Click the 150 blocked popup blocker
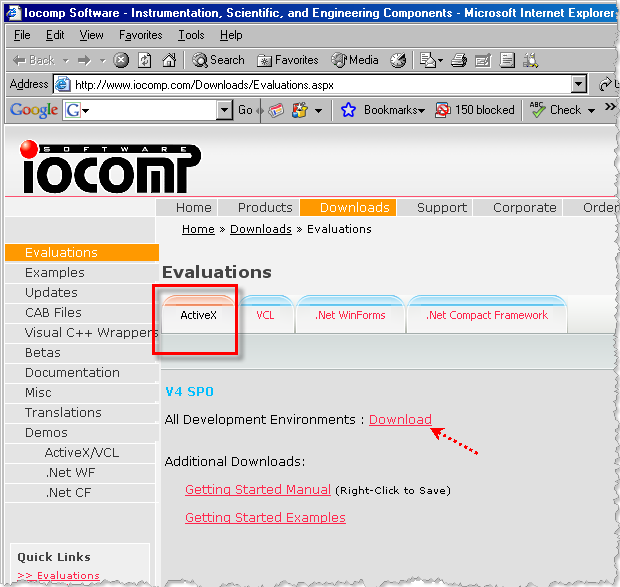620x587 pixels. click(x=474, y=110)
